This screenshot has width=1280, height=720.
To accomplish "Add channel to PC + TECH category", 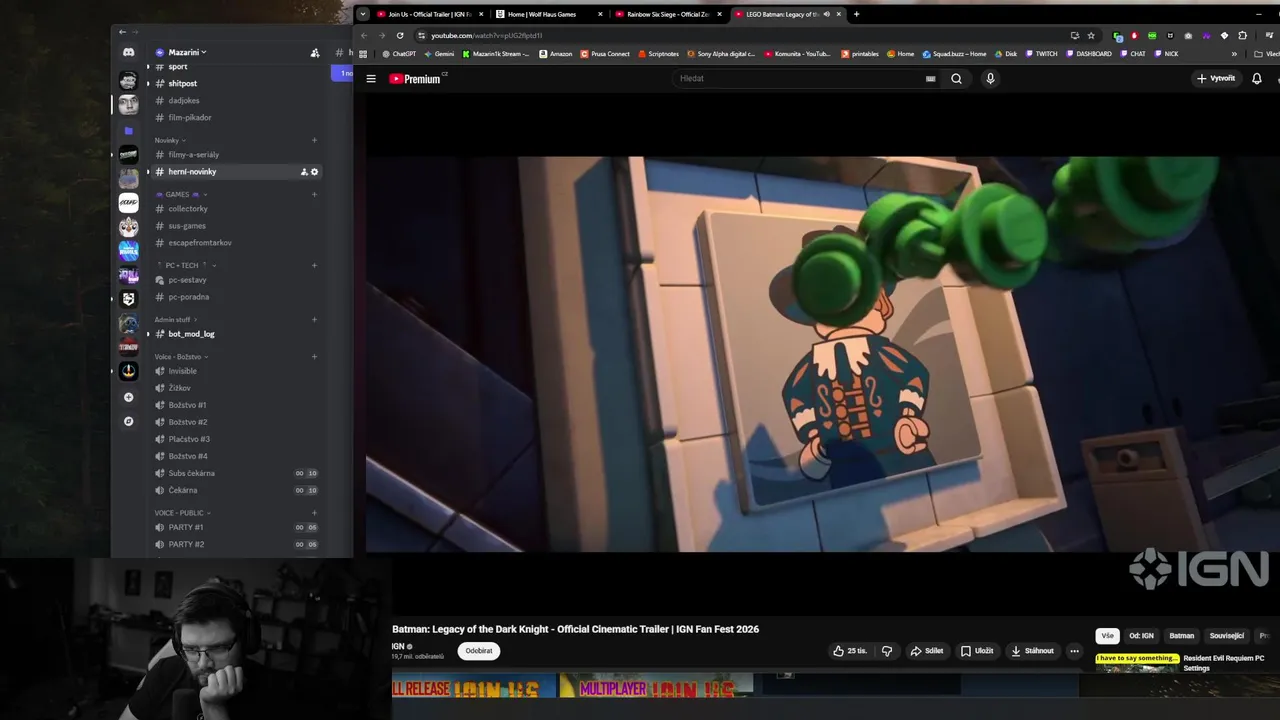I will (314, 265).
